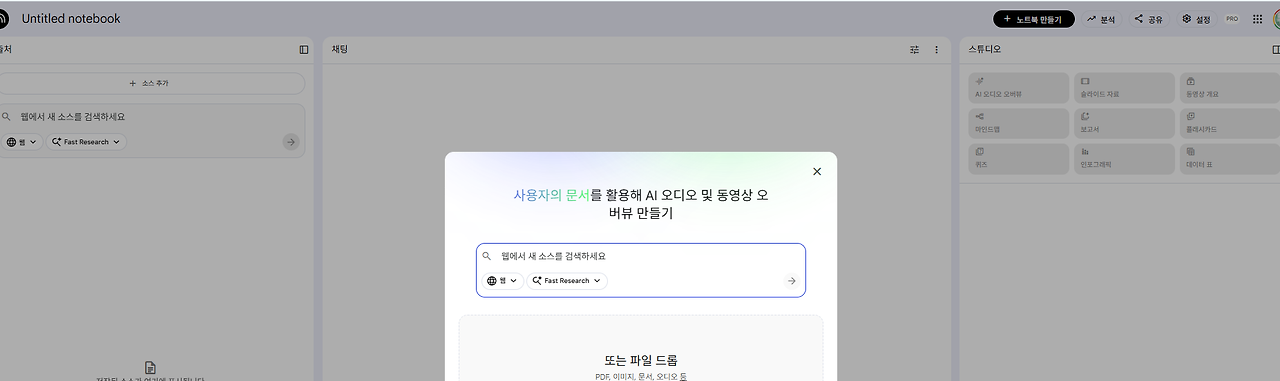1280x381 pixels.
Task: Expand Fast Research dropdown in the dialog
Action: (x=567, y=281)
